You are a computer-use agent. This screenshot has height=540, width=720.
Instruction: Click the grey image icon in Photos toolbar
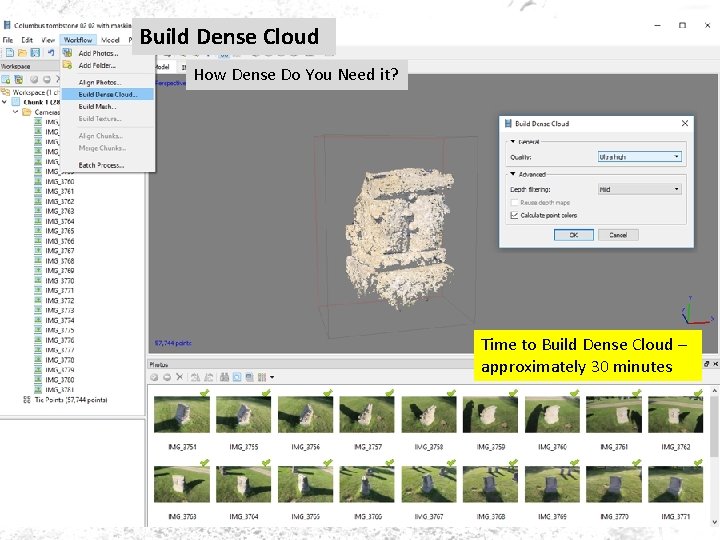(x=249, y=377)
